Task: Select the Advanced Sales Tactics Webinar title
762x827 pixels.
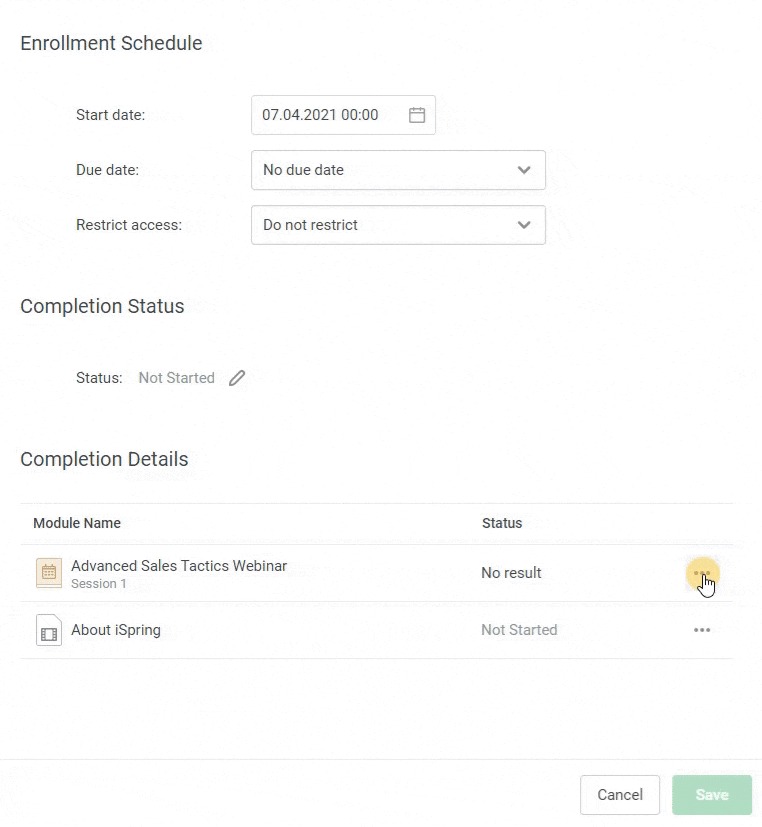Action: (179, 566)
